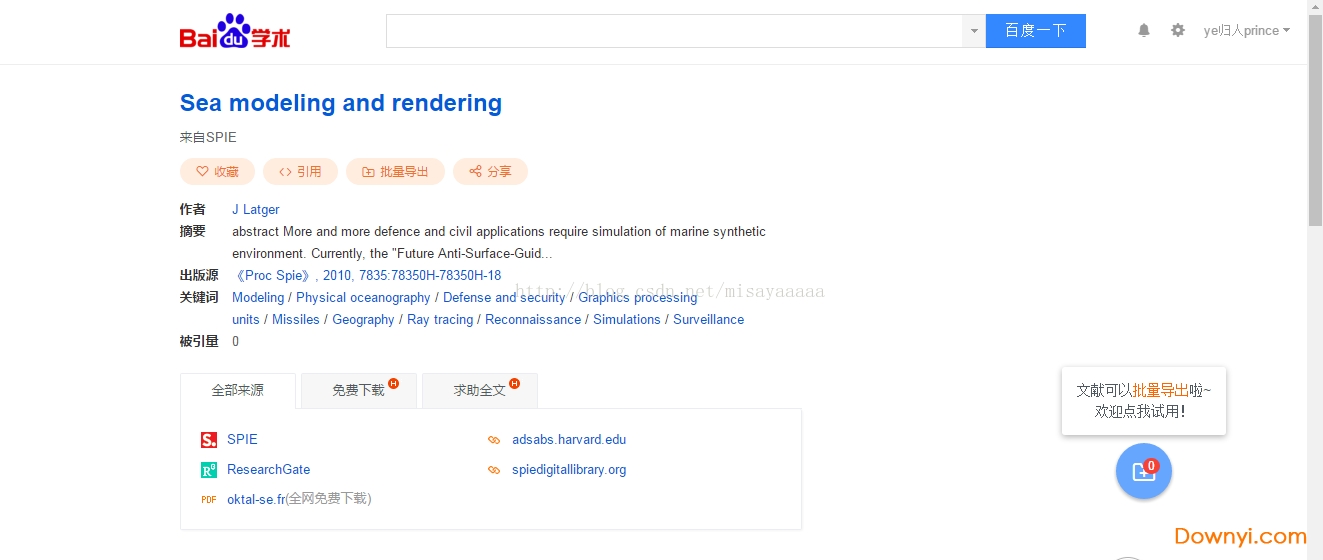Click the 引用 cite button

(x=300, y=172)
